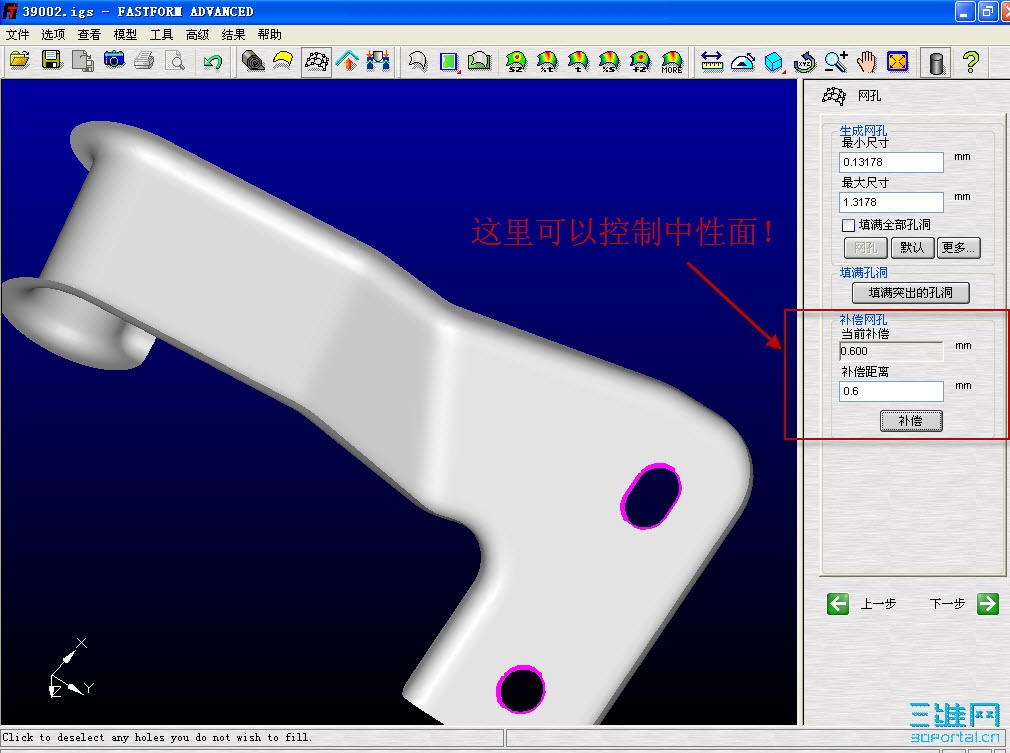This screenshot has width=1010, height=753.
Task: Minimize the FASTFORM window
Action: coord(964,12)
